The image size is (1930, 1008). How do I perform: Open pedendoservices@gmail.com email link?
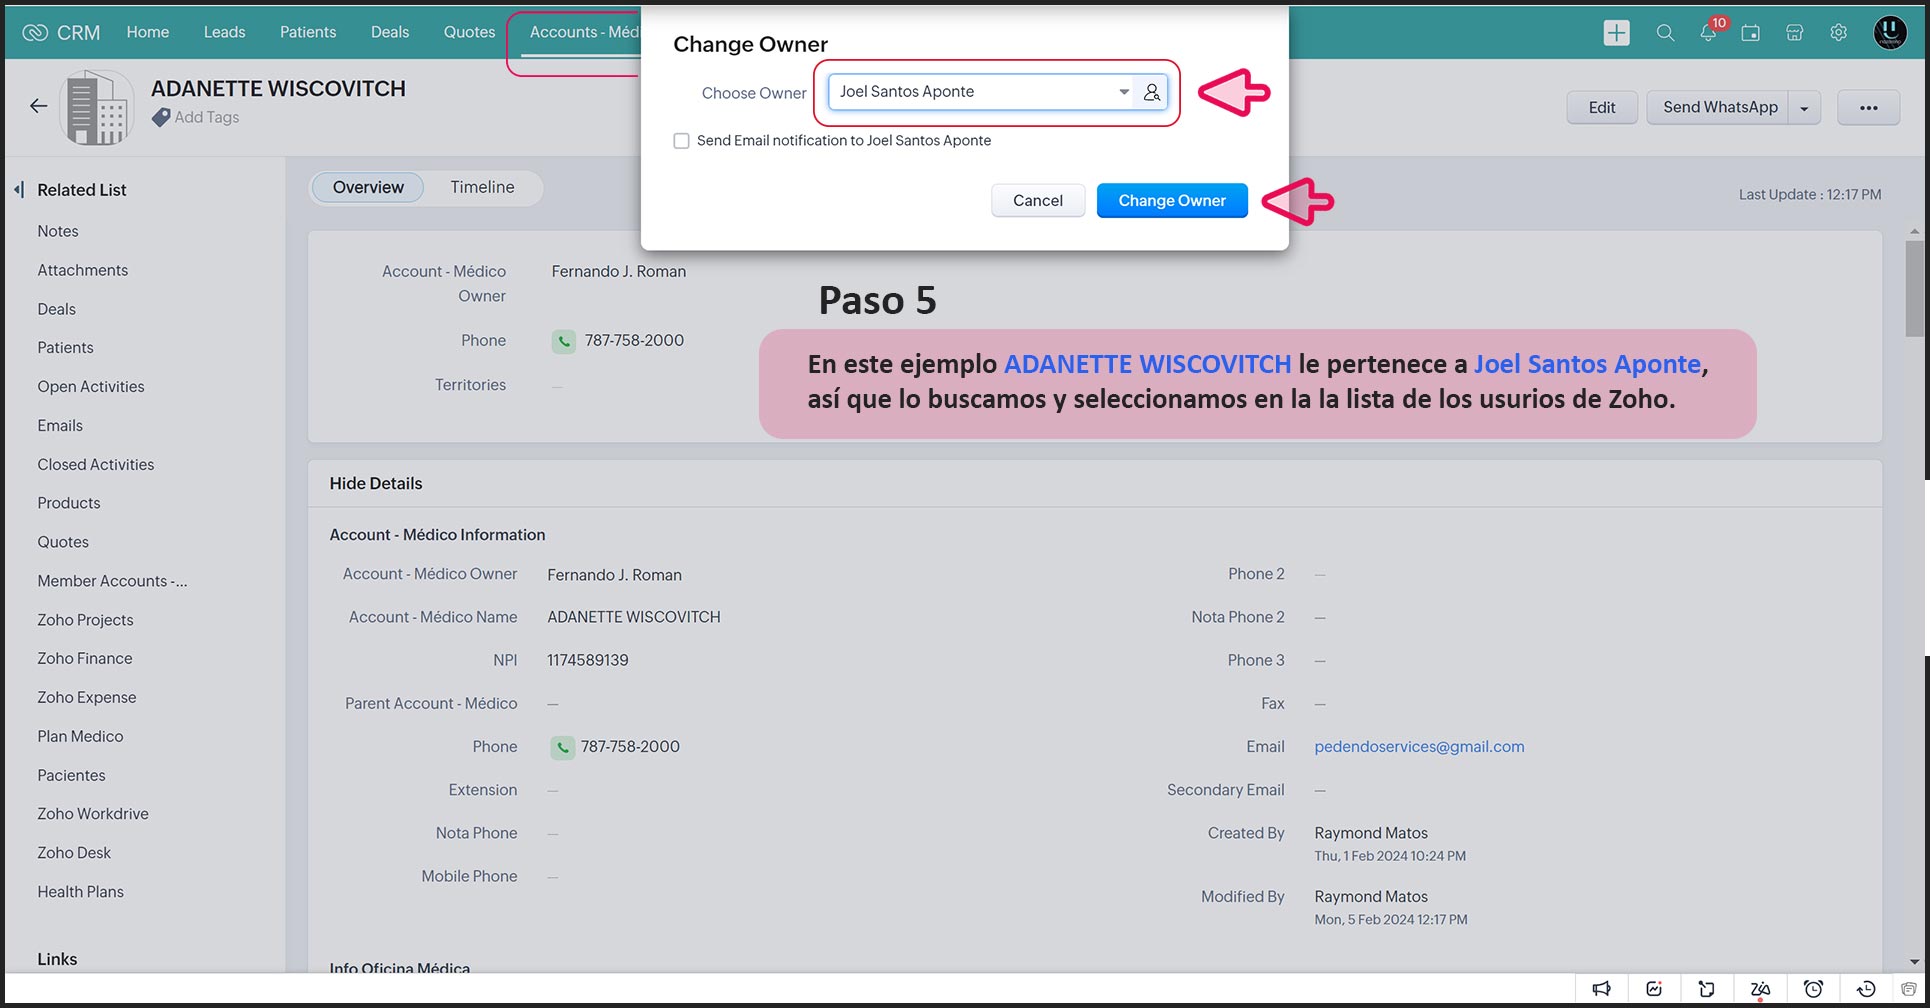[x=1419, y=747]
